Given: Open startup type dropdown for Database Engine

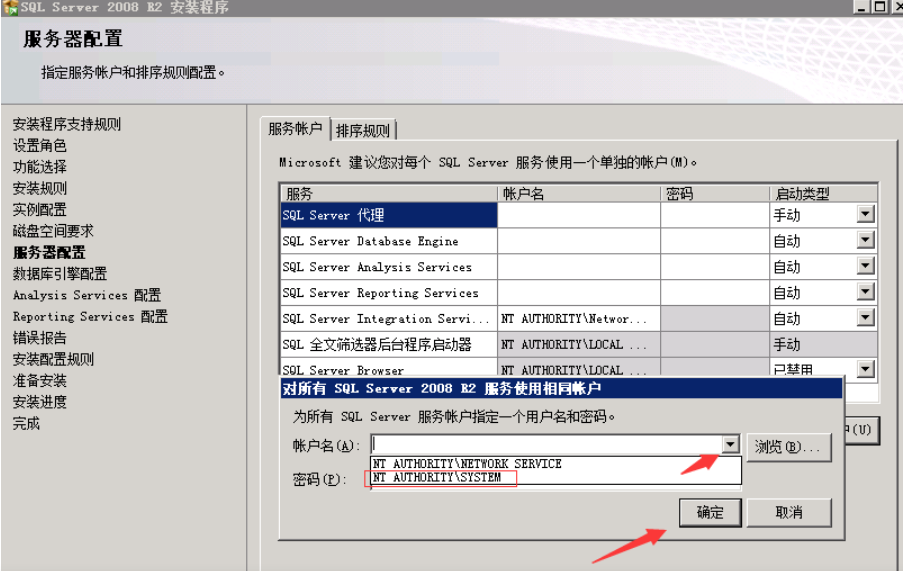Looking at the screenshot, I should tap(865, 240).
